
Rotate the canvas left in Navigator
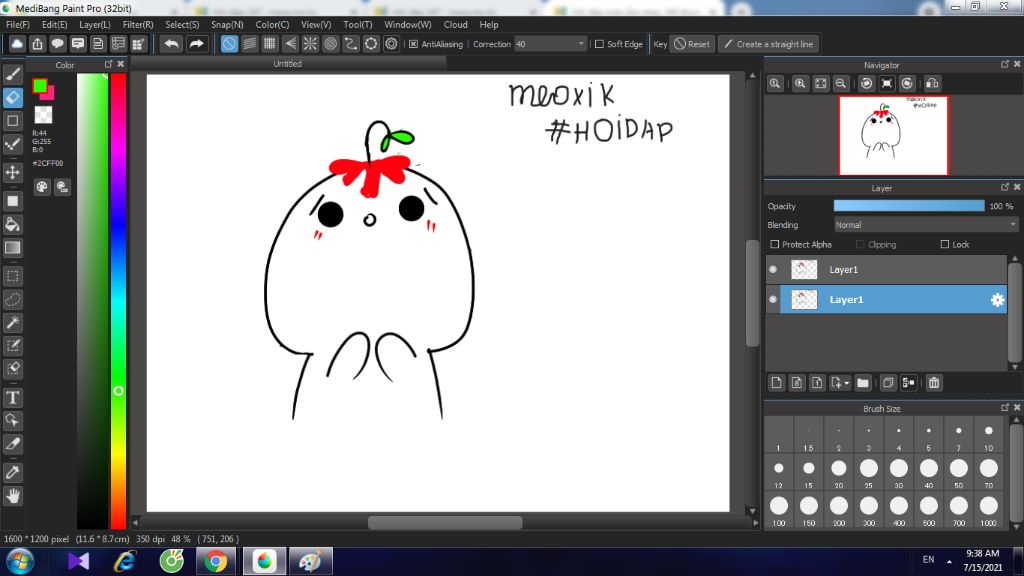coord(867,84)
